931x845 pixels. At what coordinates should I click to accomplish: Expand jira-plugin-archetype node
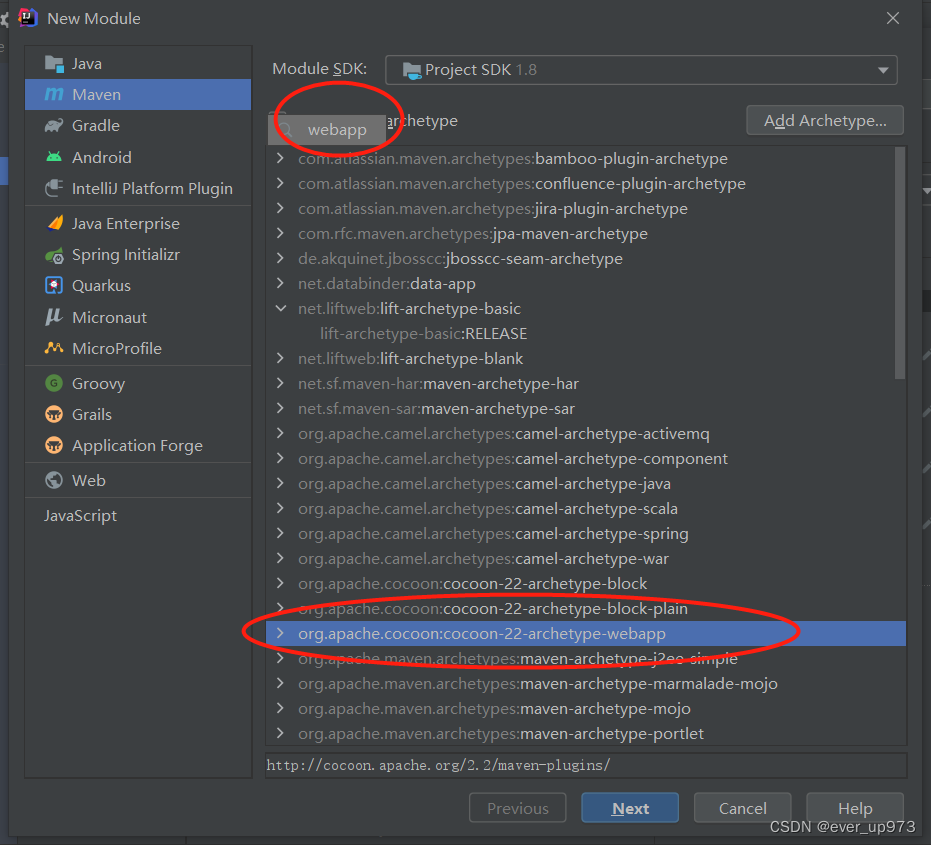click(280, 208)
